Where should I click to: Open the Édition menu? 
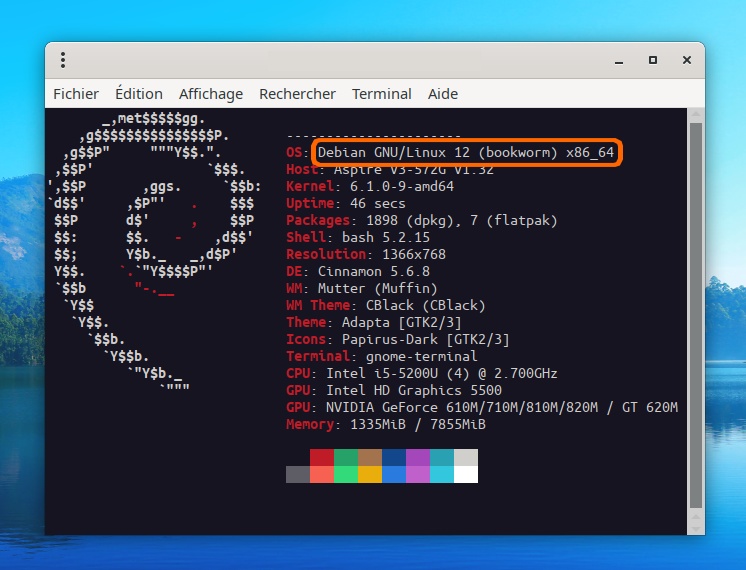(139, 94)
